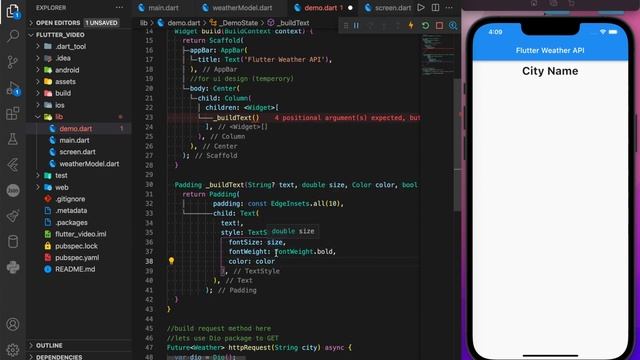The width and height of the screenshot is (640, 360).
Task: Open Accounts menu in activity bar
Action: [x=13, y=324]
